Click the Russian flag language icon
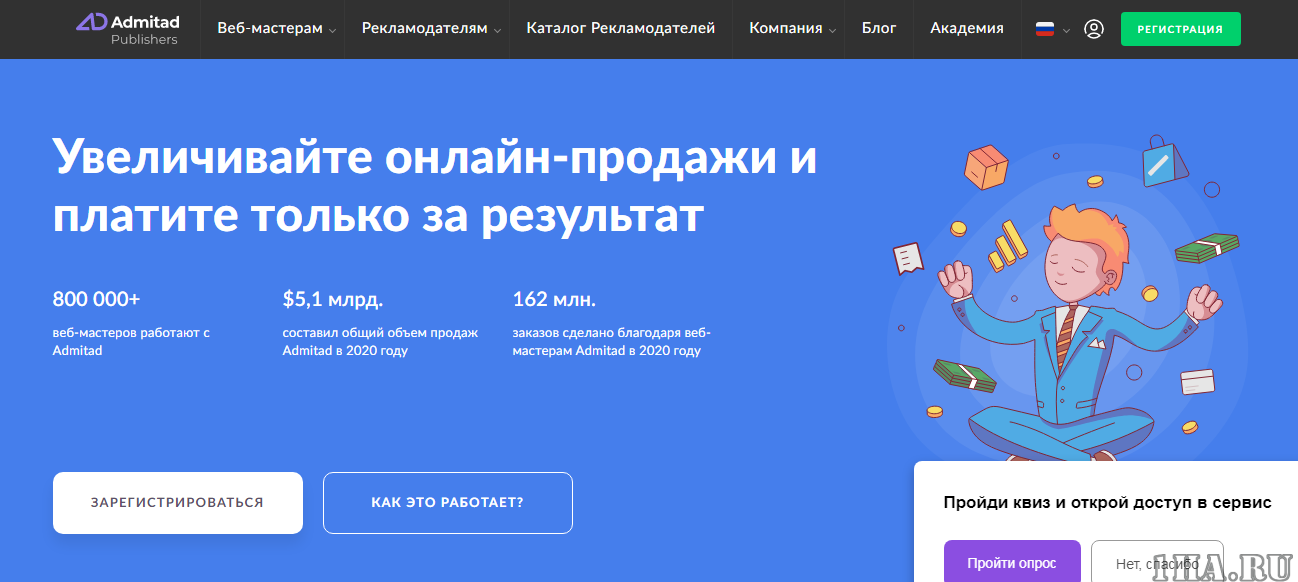 1044,29
